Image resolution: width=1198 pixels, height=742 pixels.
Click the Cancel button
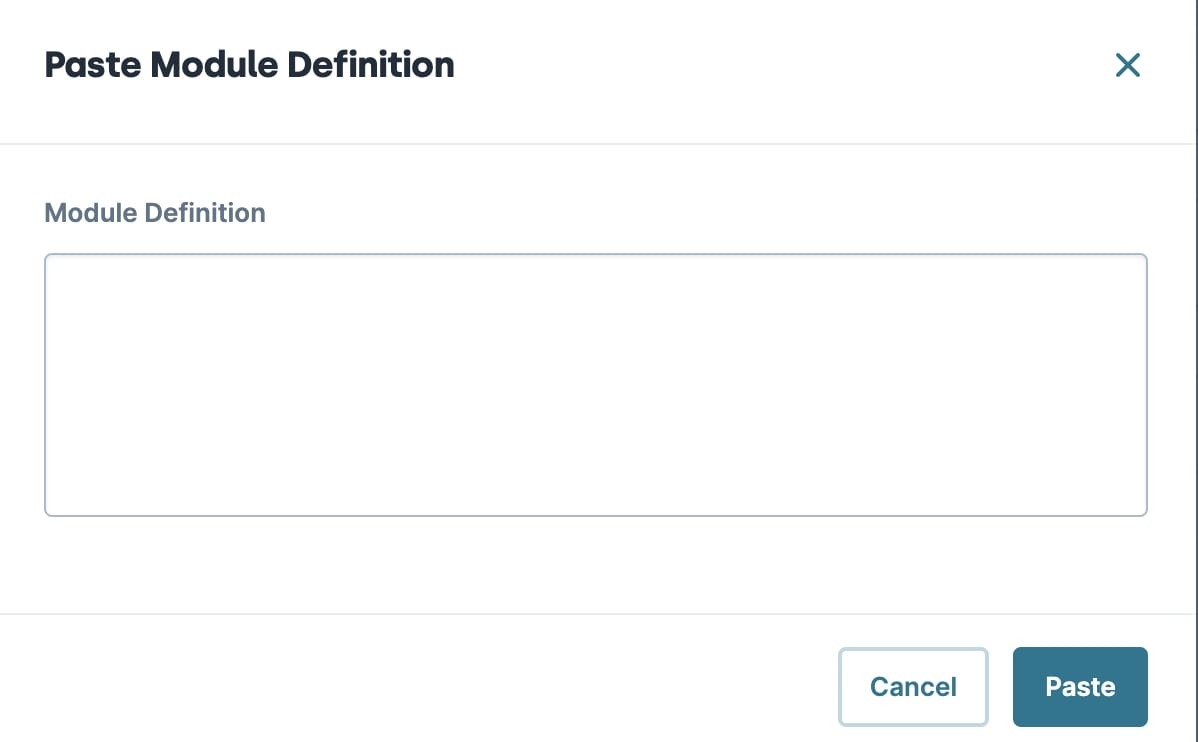pyautogui.click(x=913, y=686)
